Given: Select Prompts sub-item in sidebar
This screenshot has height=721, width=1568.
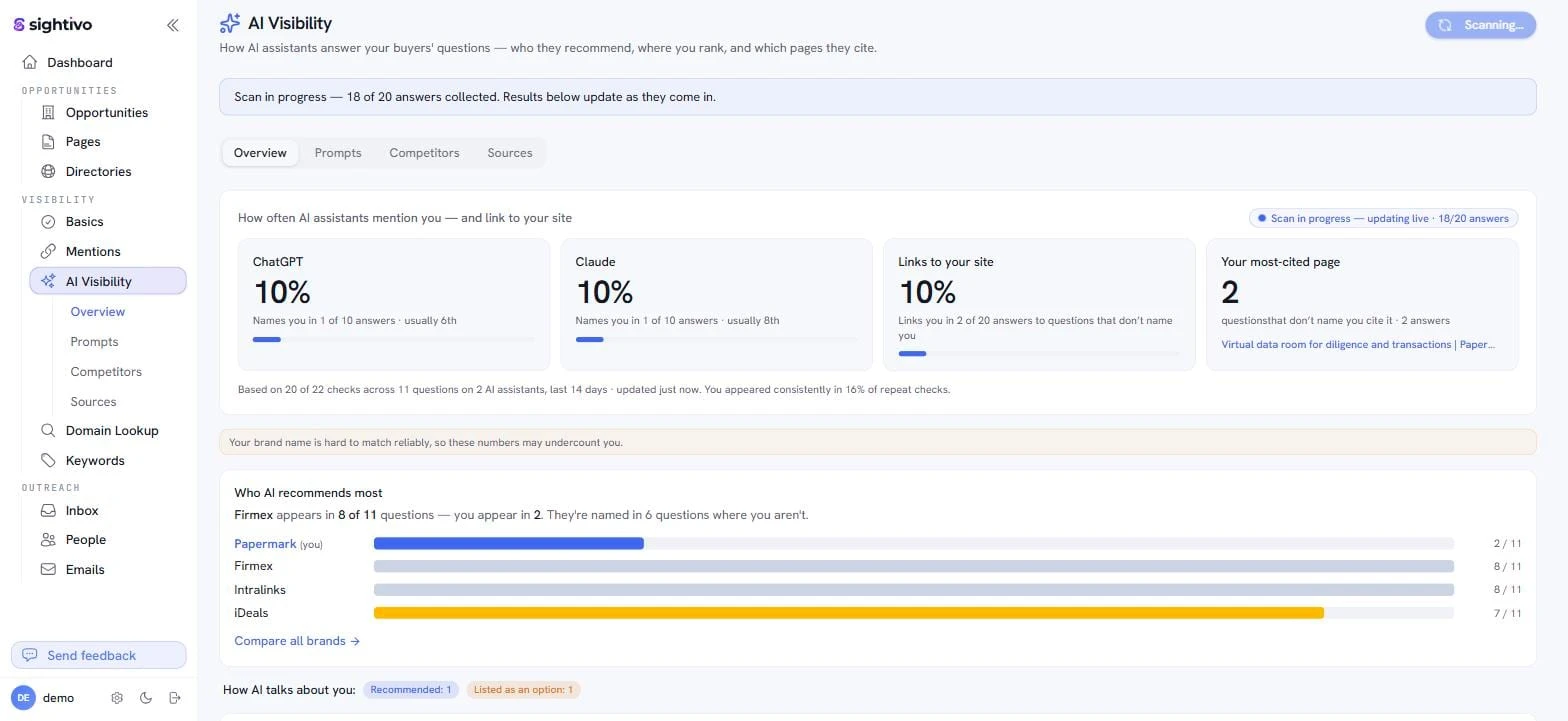Looking at the screenshot, I should pyautogui.click(x=94, y=342).
